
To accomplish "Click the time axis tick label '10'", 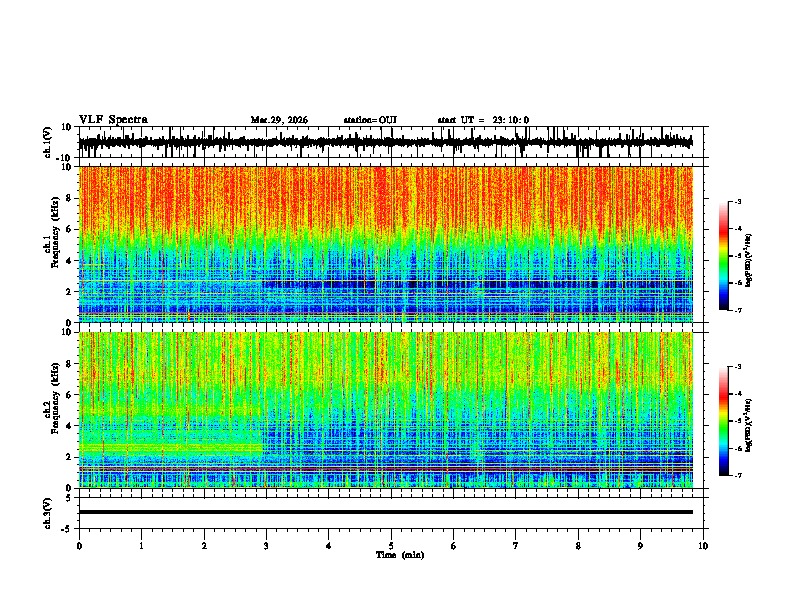I will pos(703,546).
